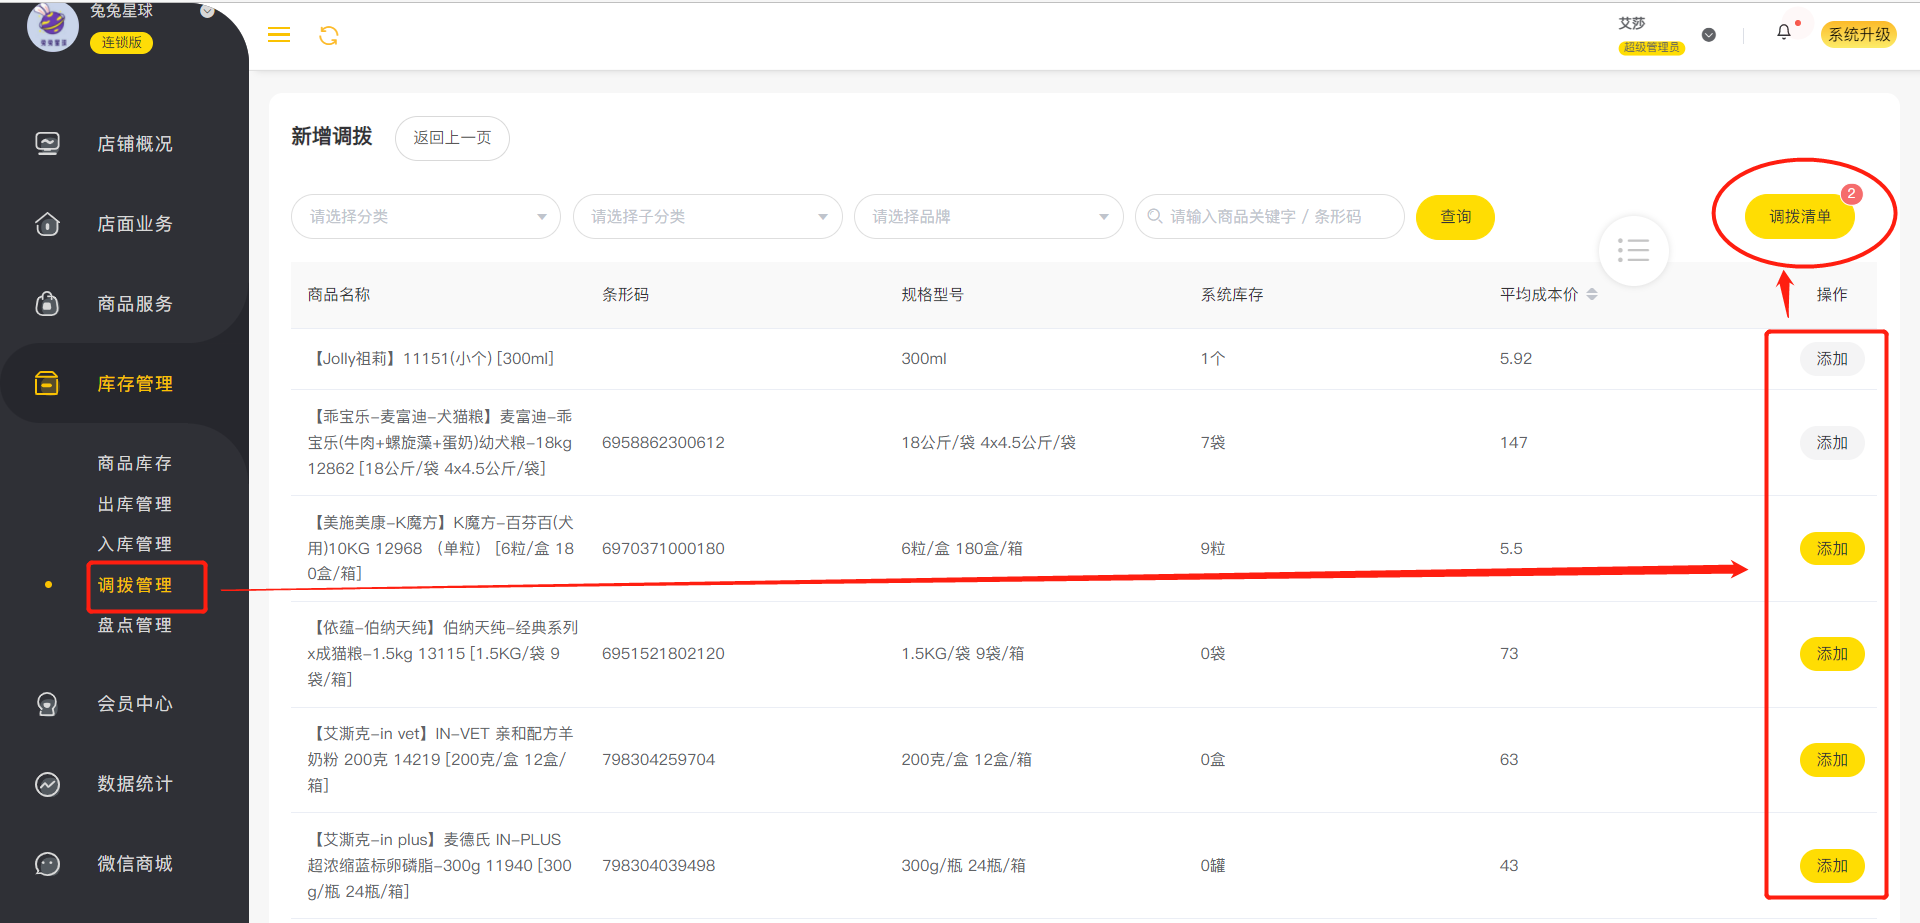Click the 规格型号 column header
1920x923 pixels.
[932, 295]
